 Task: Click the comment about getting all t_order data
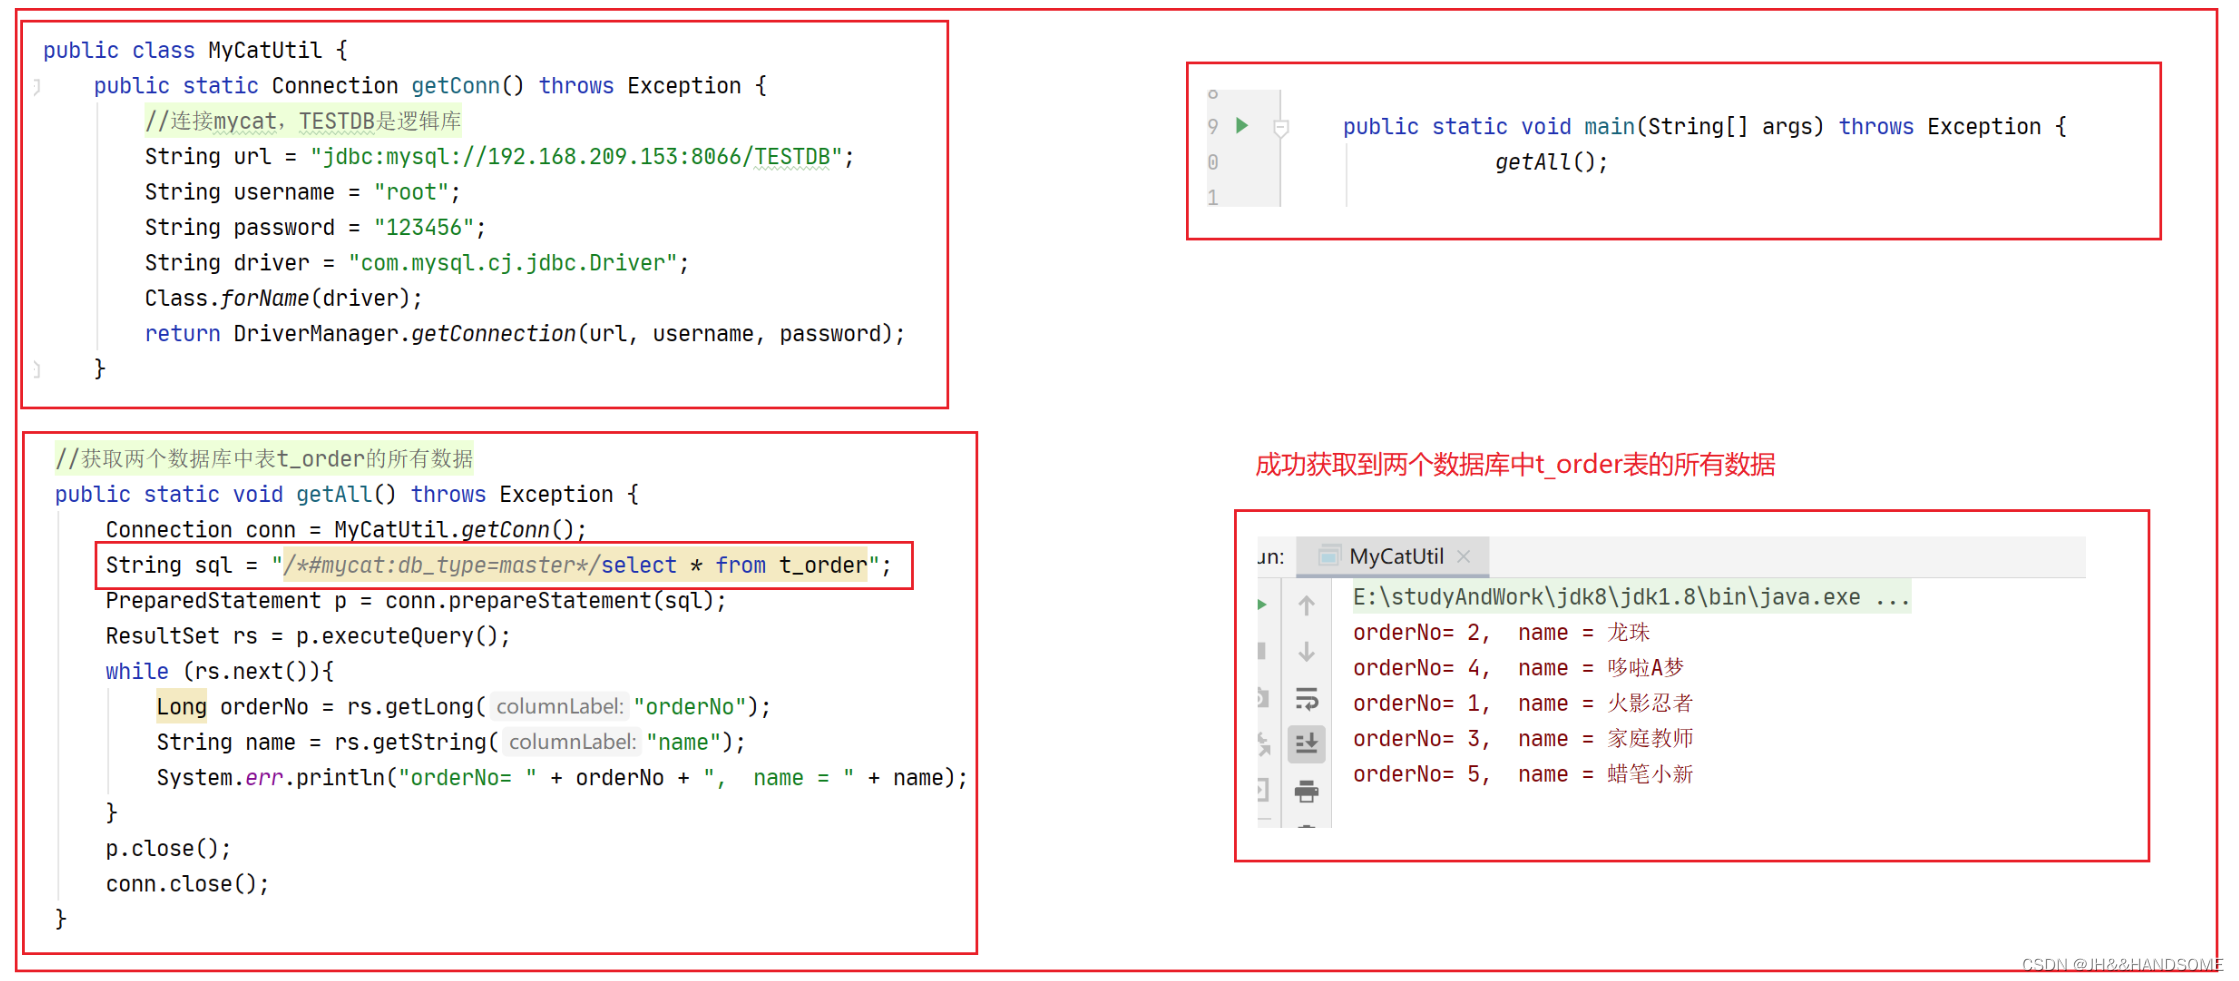(264, 459)
